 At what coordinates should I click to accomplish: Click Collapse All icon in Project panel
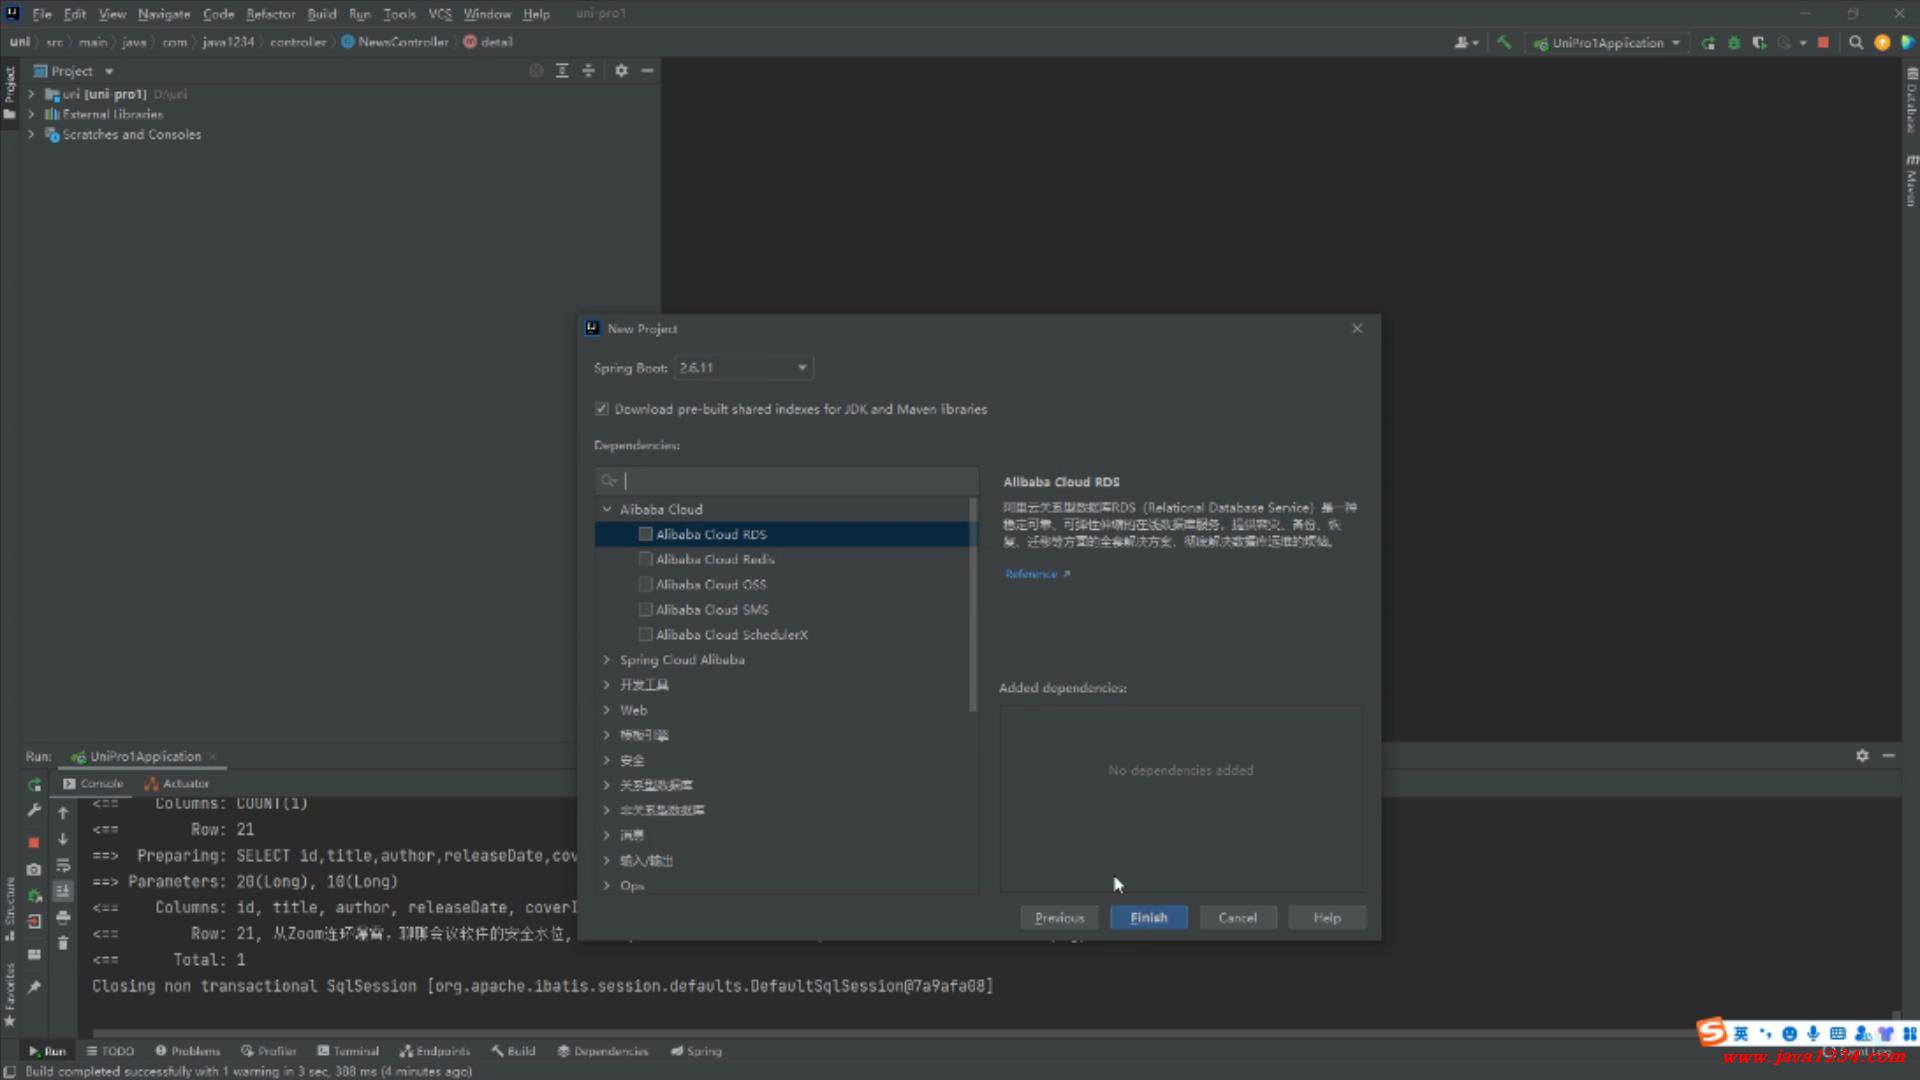click(x=588, y=70)
